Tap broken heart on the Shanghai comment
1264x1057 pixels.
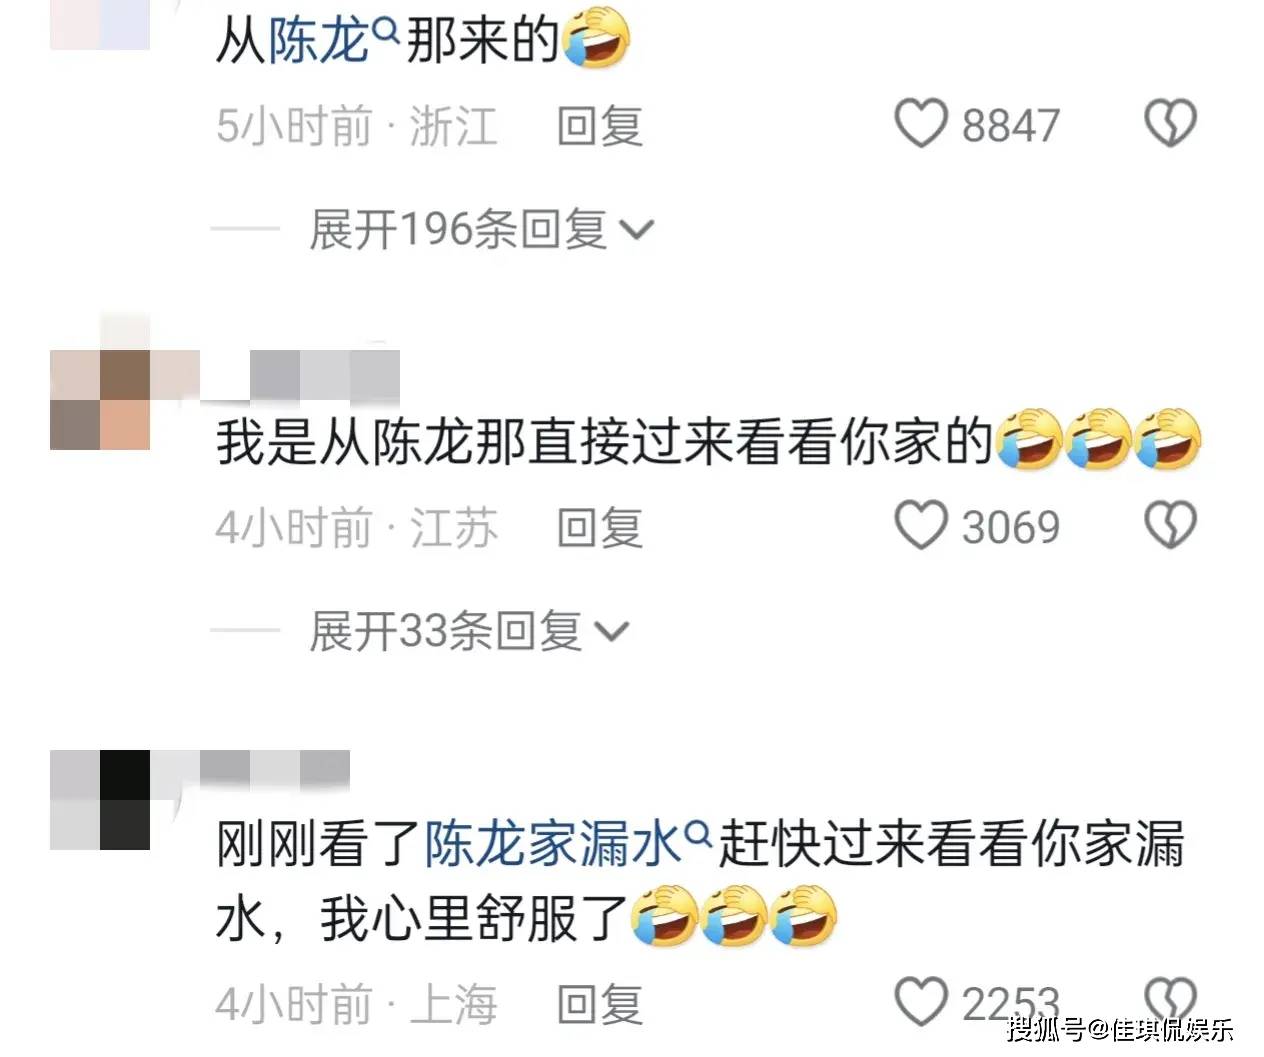click(1170, 1001)
